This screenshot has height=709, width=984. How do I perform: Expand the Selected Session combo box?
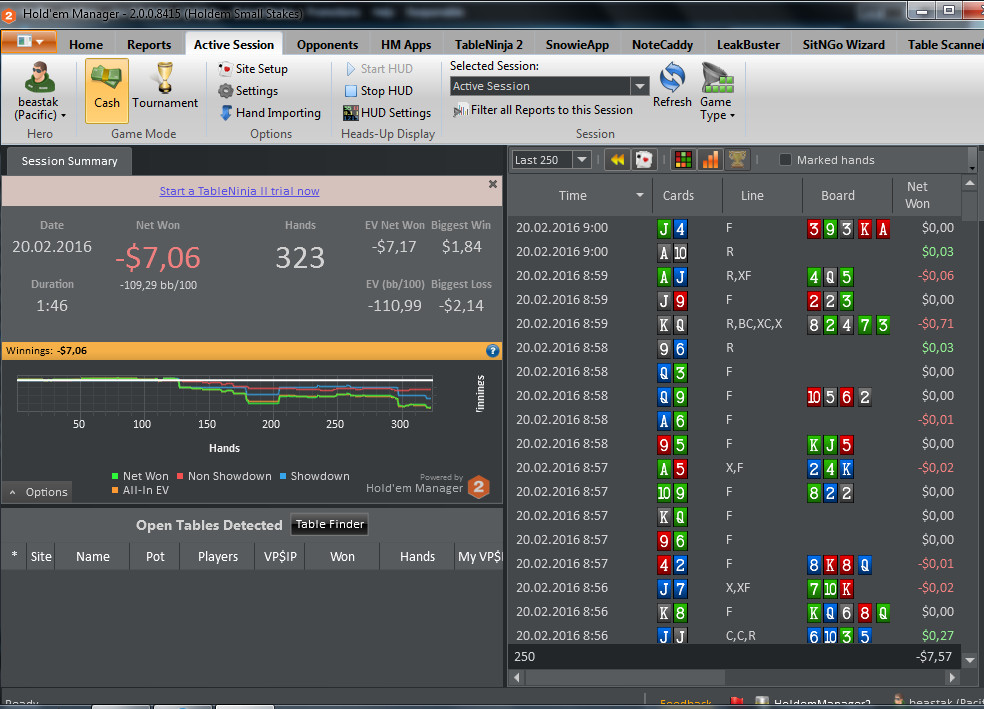[639, 86]
